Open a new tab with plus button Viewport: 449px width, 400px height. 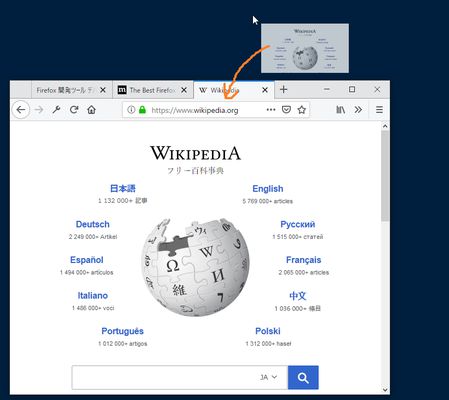point(283,89)
